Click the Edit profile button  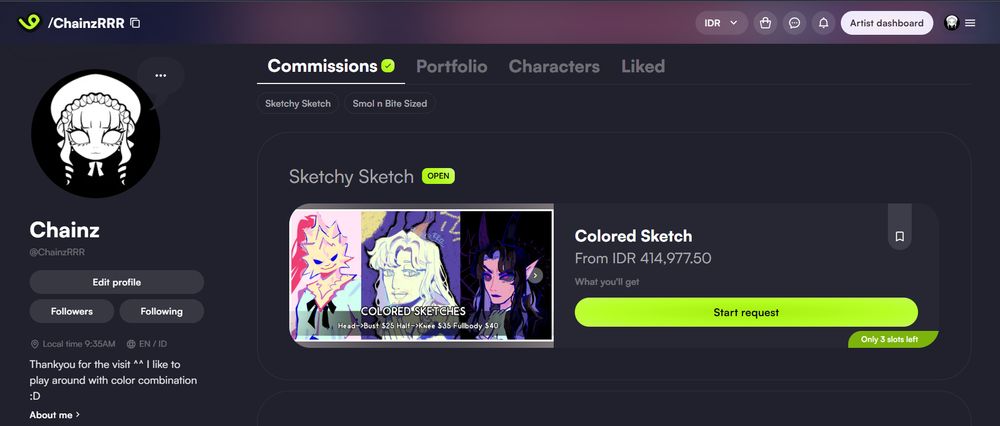point(117,282)
